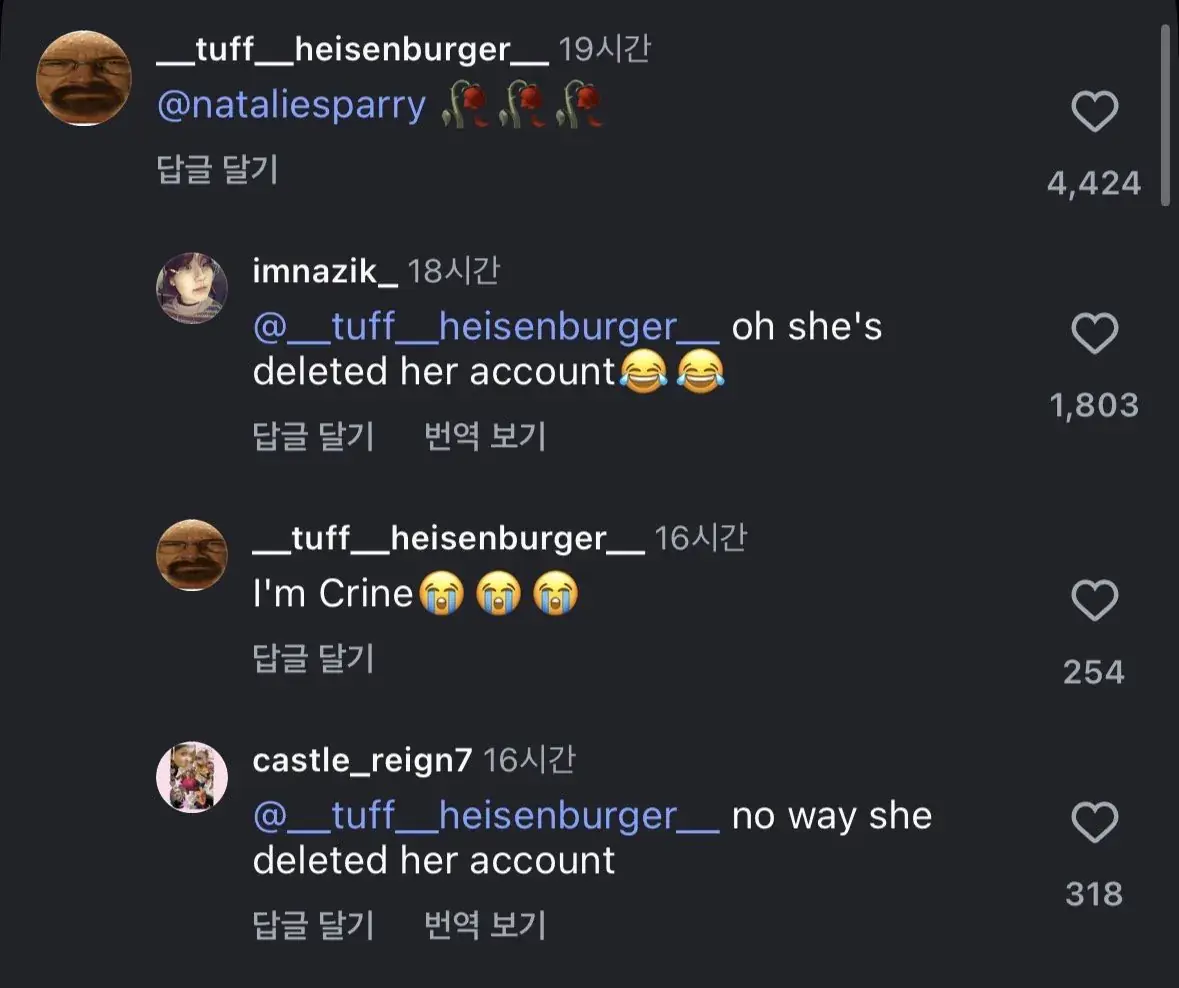This screenshot has height=988, width=1179.
Task: Open castle_reign7 username link
Action: tap(362, 760)
